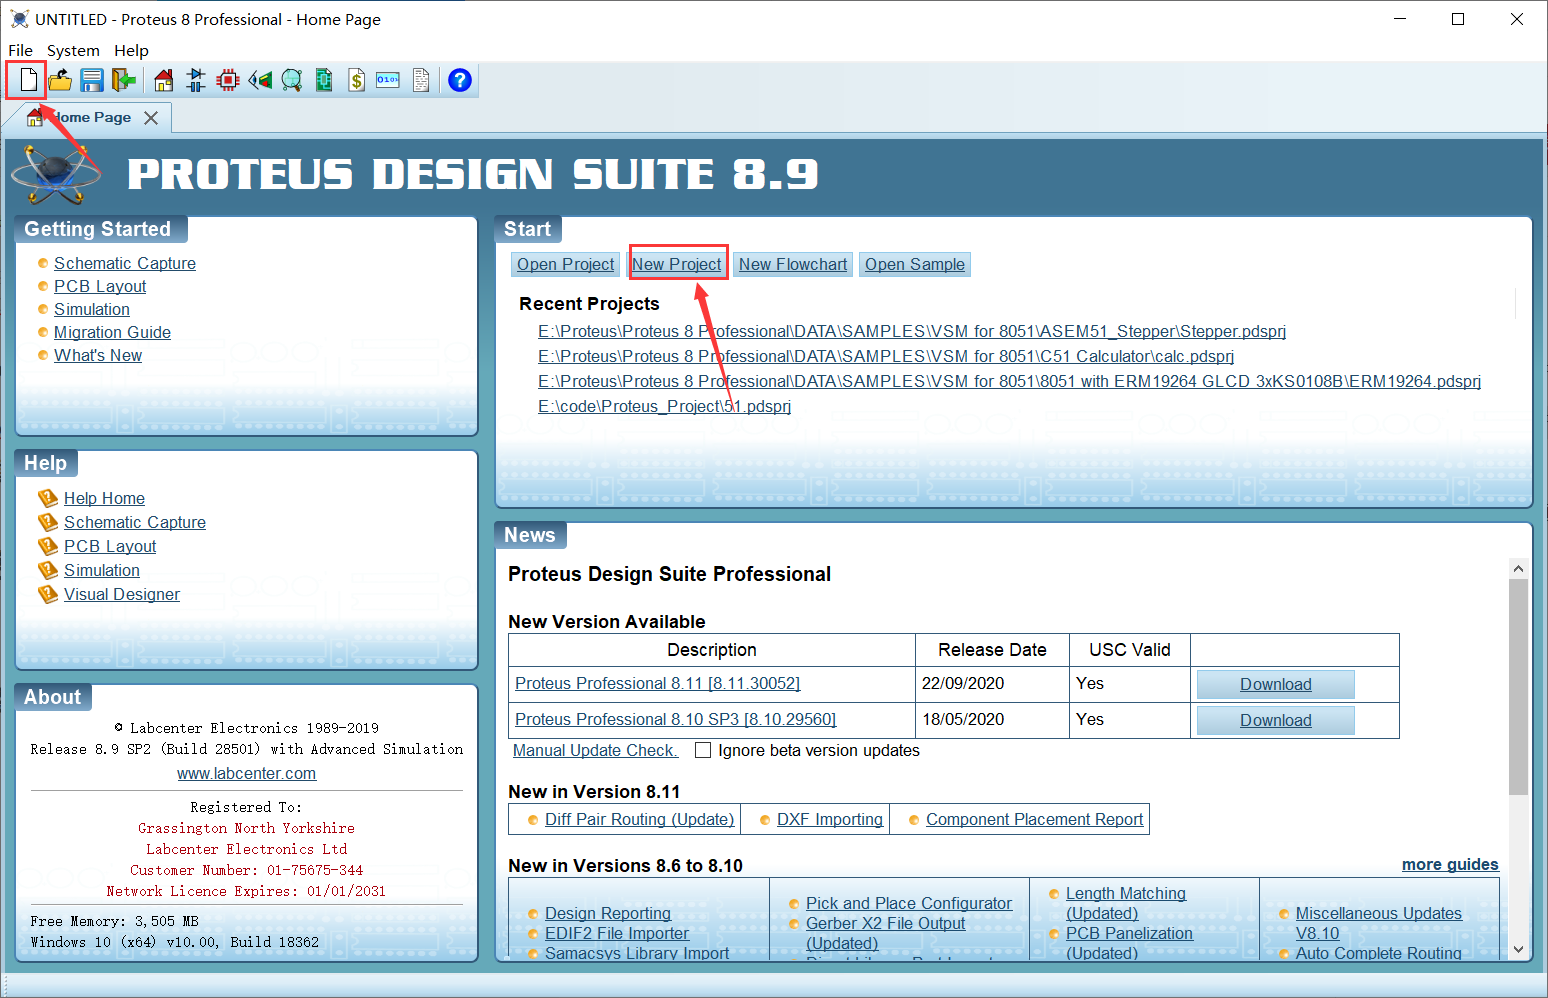This screenshot has height=998, width=1548.
Task: Open a project with the folder icon
Action: [60, 80]
